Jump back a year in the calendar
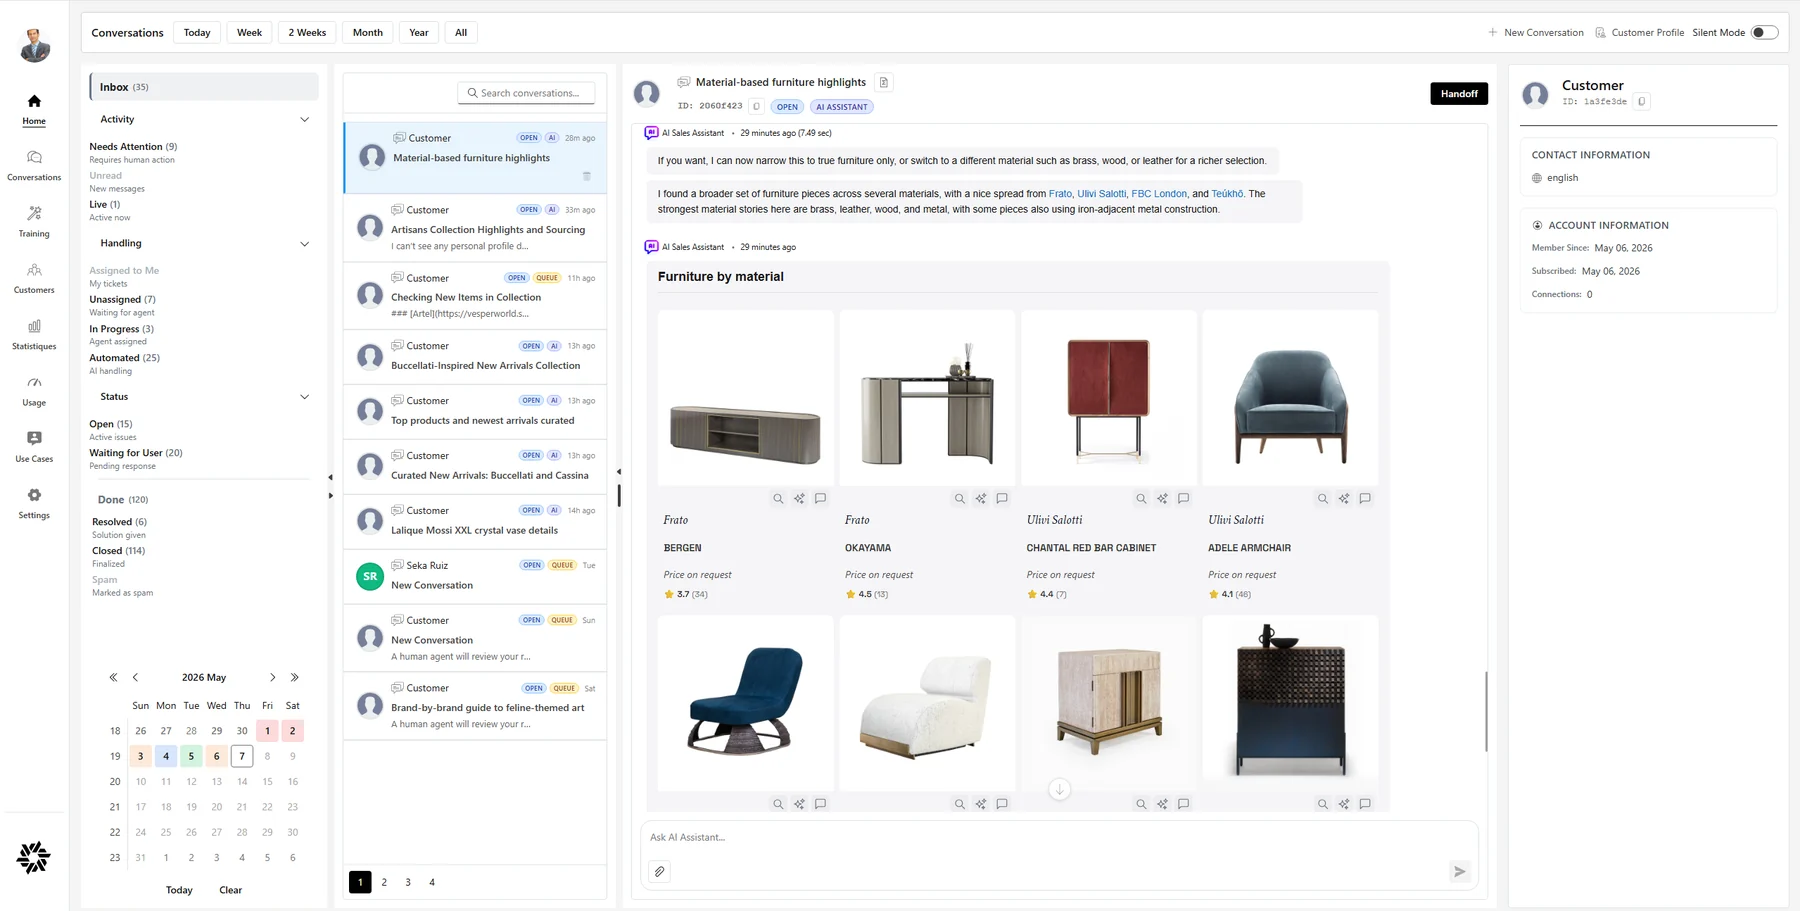 click(113, 677)
